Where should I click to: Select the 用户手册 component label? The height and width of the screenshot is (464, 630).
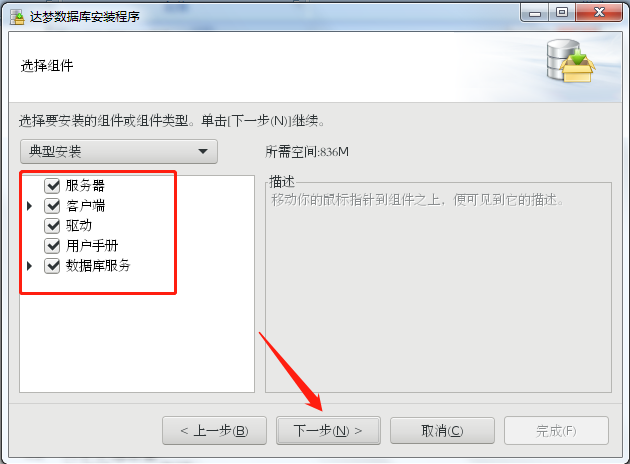[92, 245]
